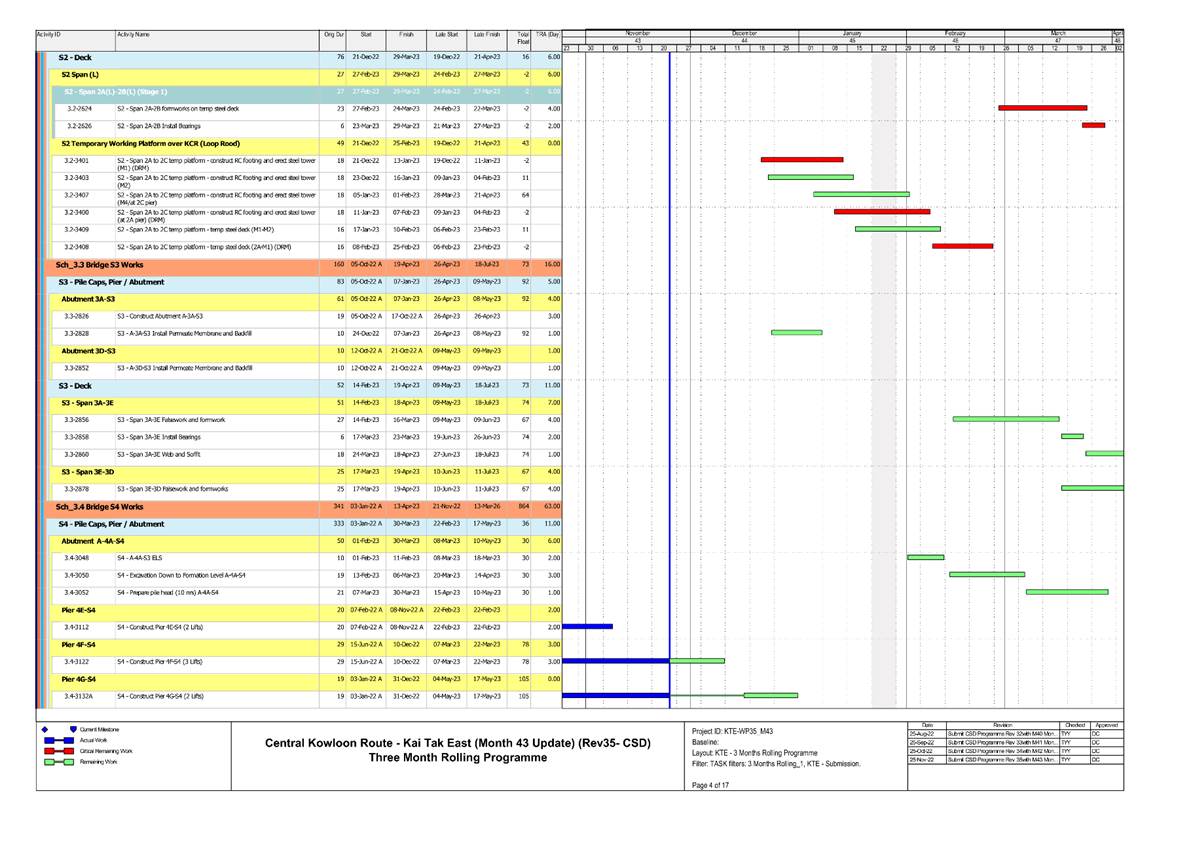The width and height of the screenshot is (1191, 842).
Task: Click the Actual Work legend bar icon
Action: pyautogui.click(x=57, y=742)
